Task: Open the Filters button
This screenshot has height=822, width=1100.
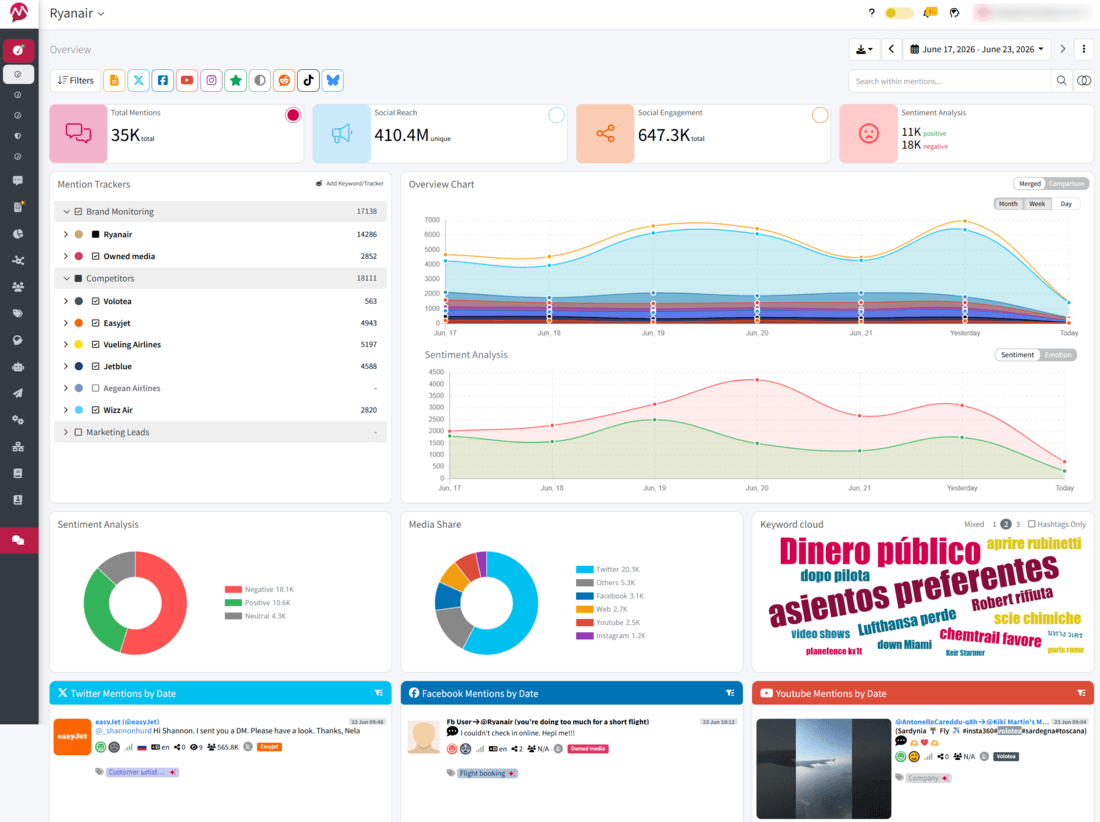Action: pyautogui.click(x=76, y=81)
